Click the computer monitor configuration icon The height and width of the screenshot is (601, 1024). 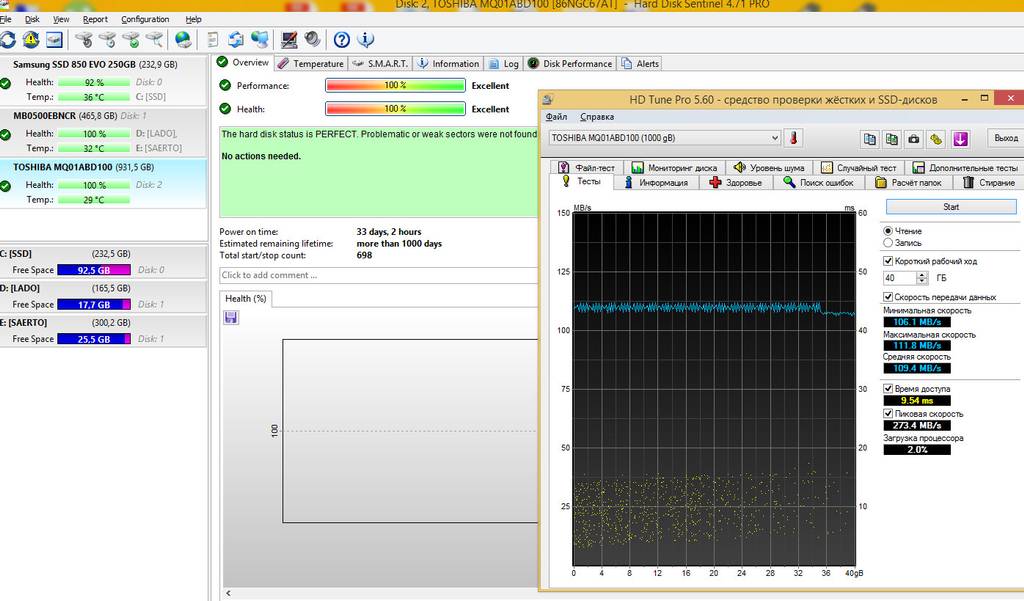289,40
